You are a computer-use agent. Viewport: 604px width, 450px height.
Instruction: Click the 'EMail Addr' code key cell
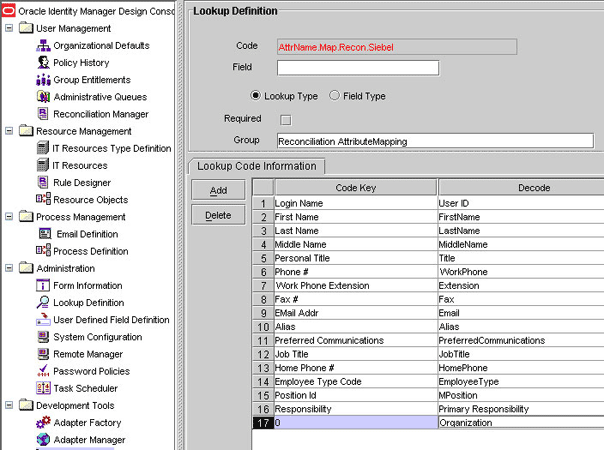(x=356, y=313)
